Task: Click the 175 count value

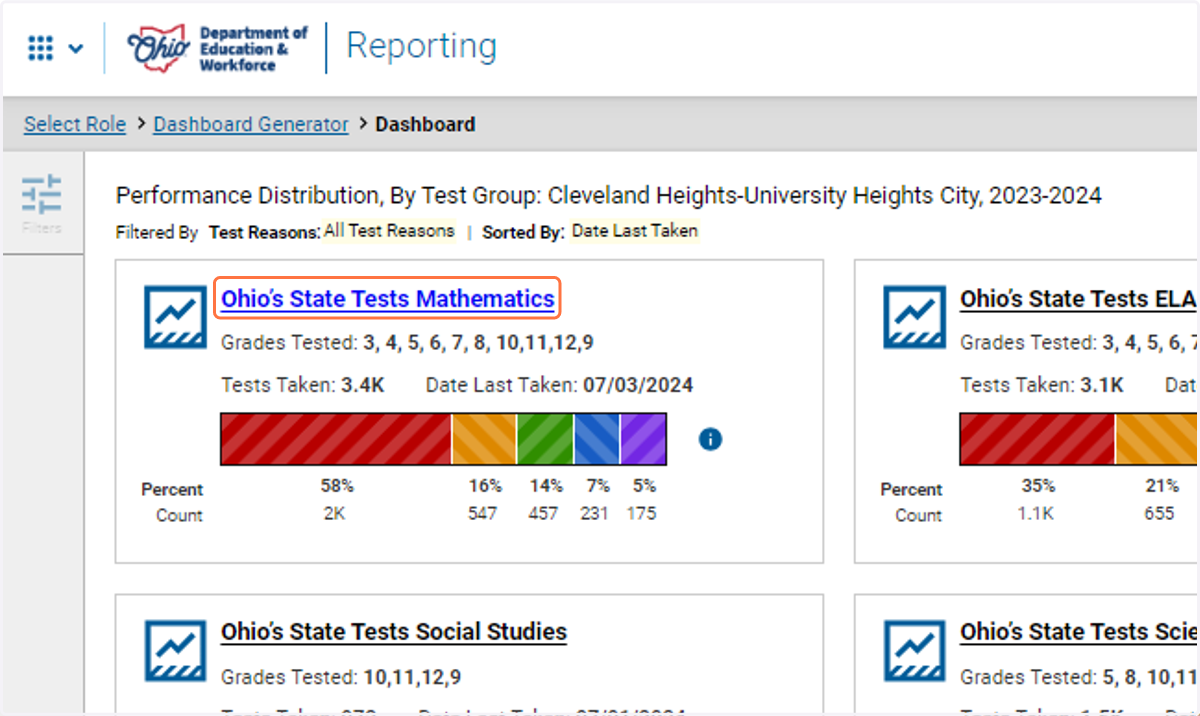Action: (x=642, y=514)
